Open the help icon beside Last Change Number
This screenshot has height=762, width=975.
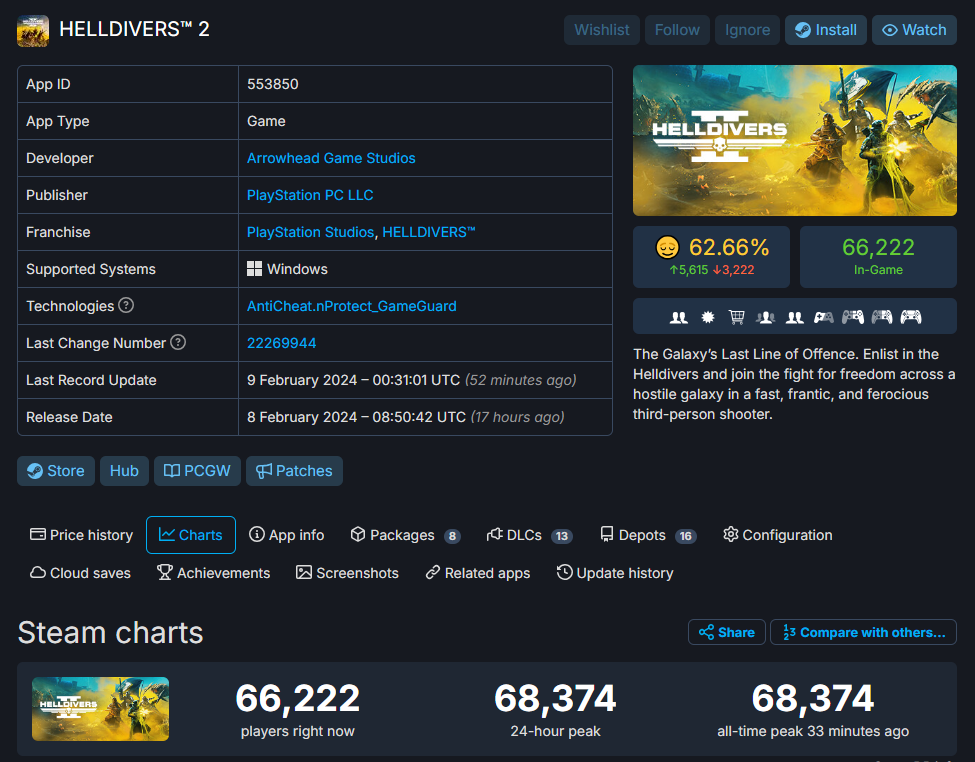pos(178,342)
